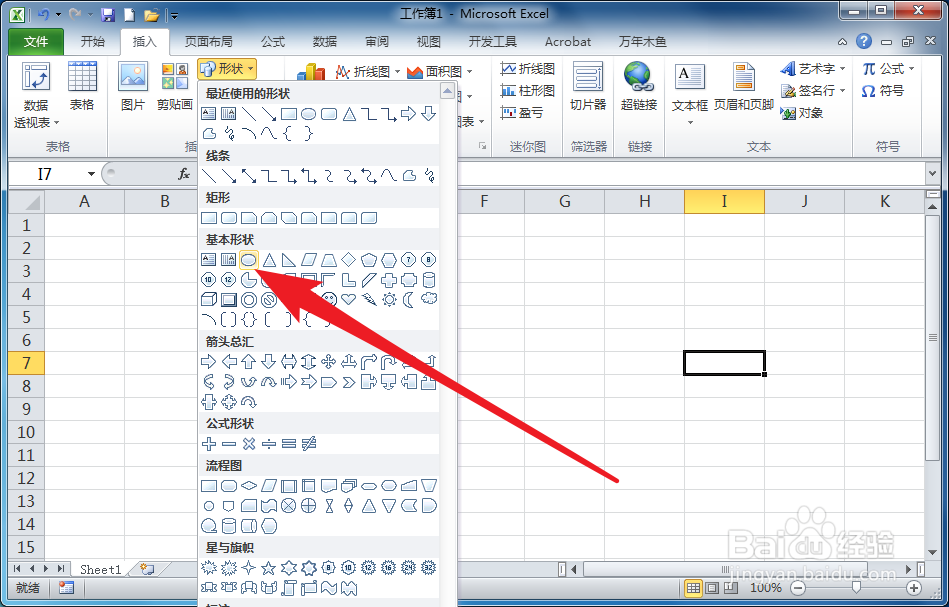Image resolution: width=949 pixels, height=607 pixels.
Task: Insert a 柱形图 column sparkline
Action: point(528,91)
